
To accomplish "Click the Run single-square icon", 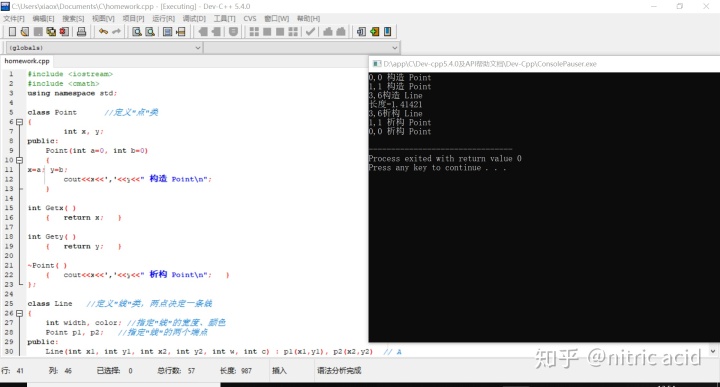I will (x=267, y=32).
